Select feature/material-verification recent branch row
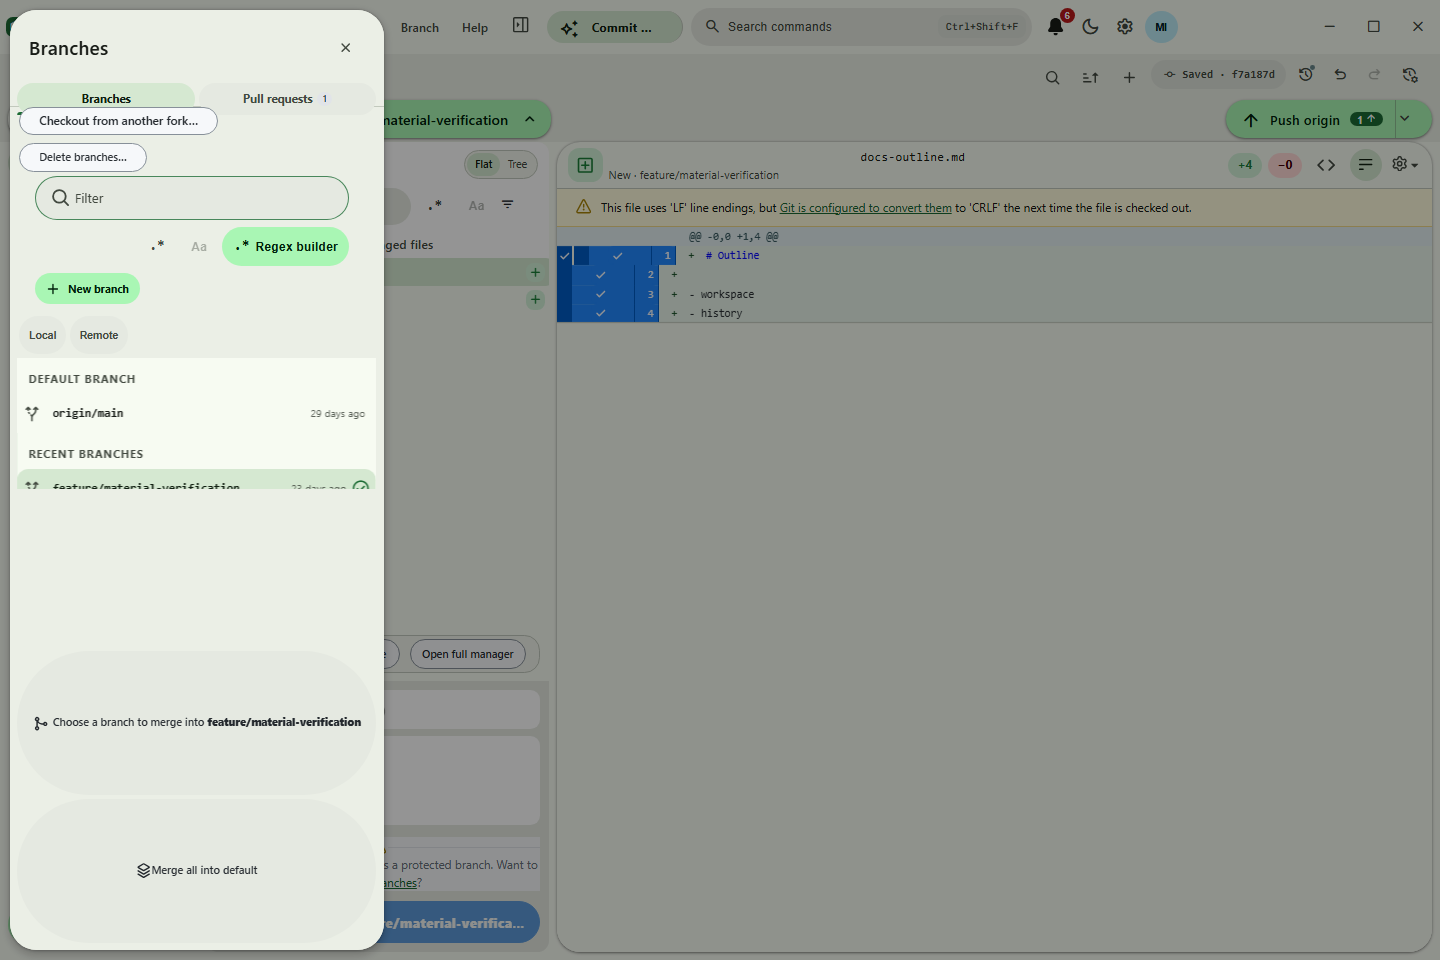The image size is (1440, 960). pos(196,481)
